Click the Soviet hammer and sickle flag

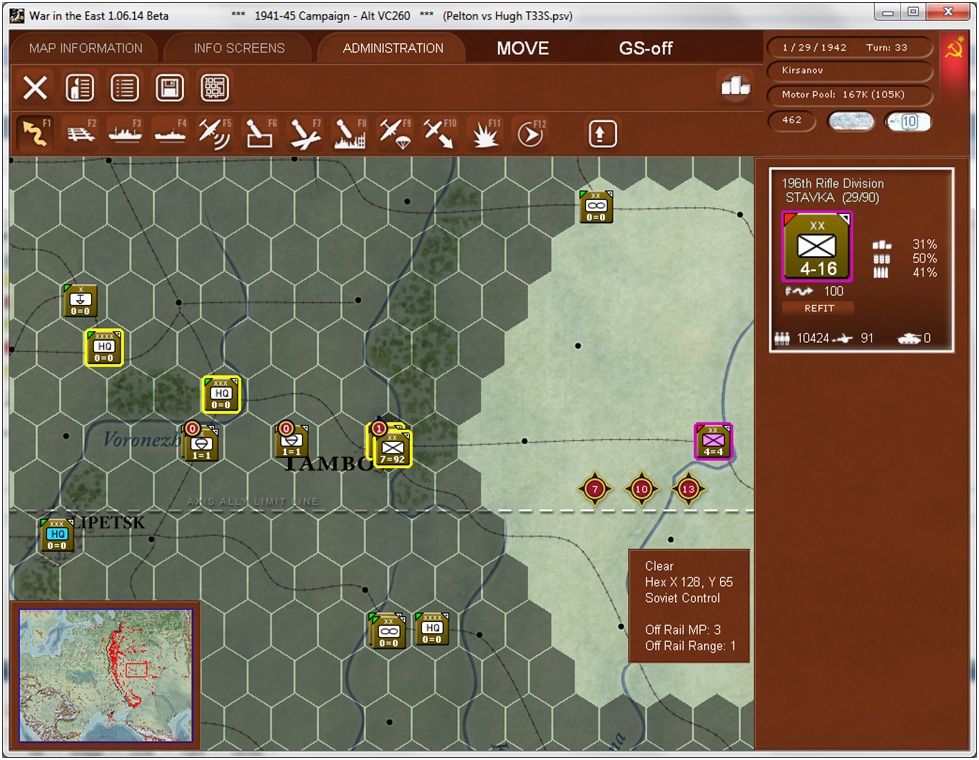(953, 48)
